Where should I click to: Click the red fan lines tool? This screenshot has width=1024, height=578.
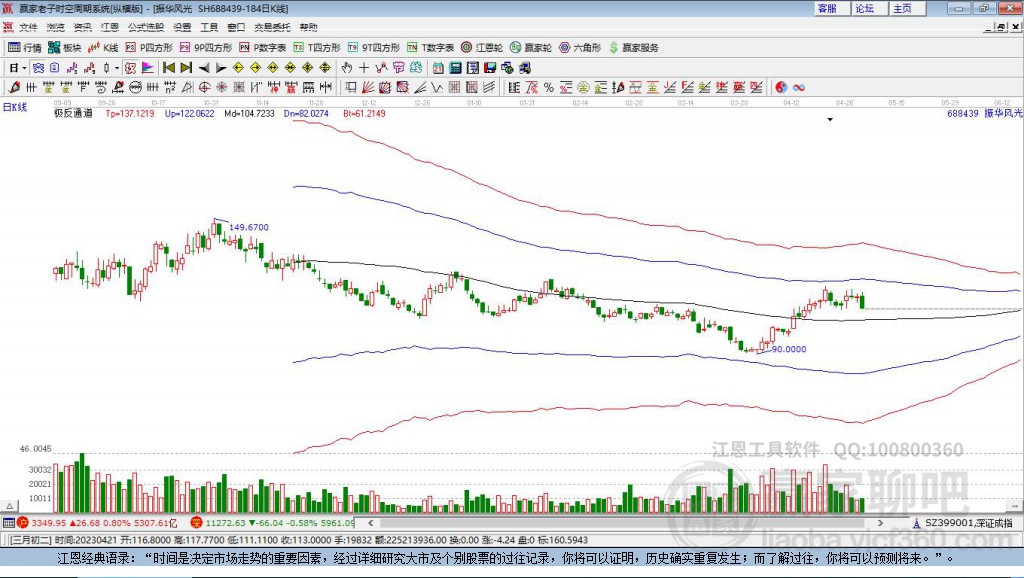point(368,88)
